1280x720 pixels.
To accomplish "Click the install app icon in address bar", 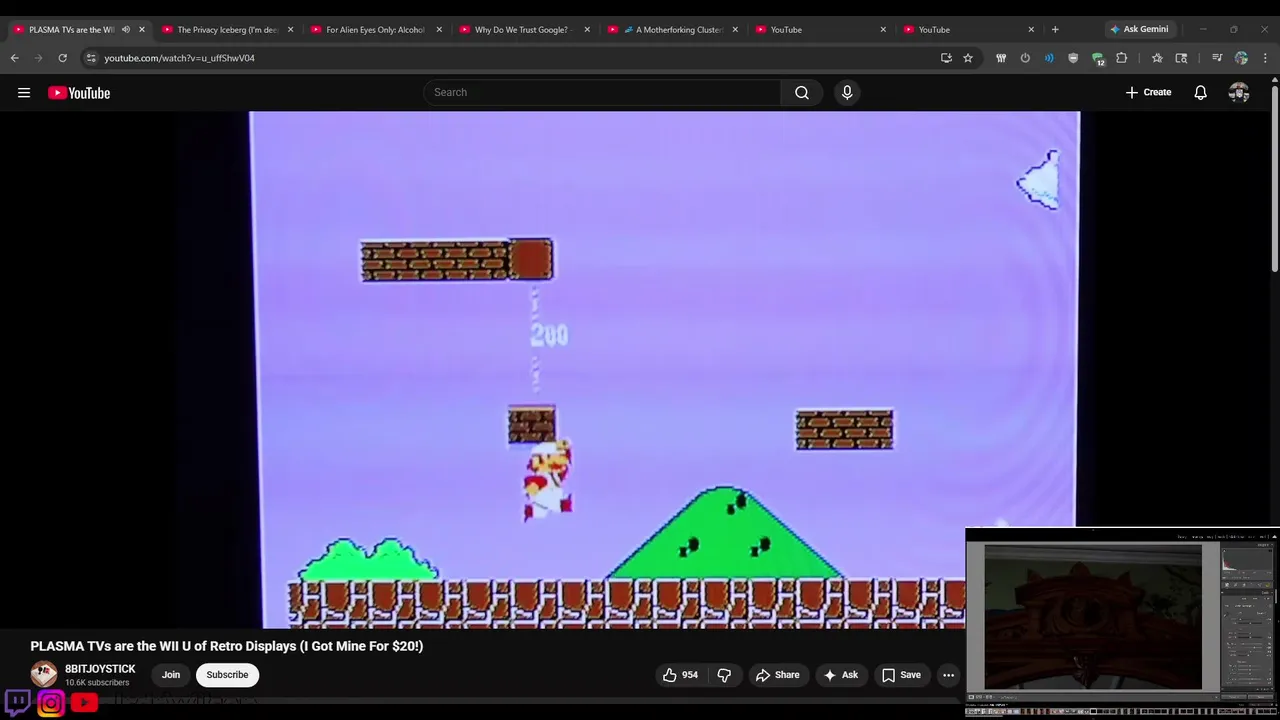I will click(946, 58).
